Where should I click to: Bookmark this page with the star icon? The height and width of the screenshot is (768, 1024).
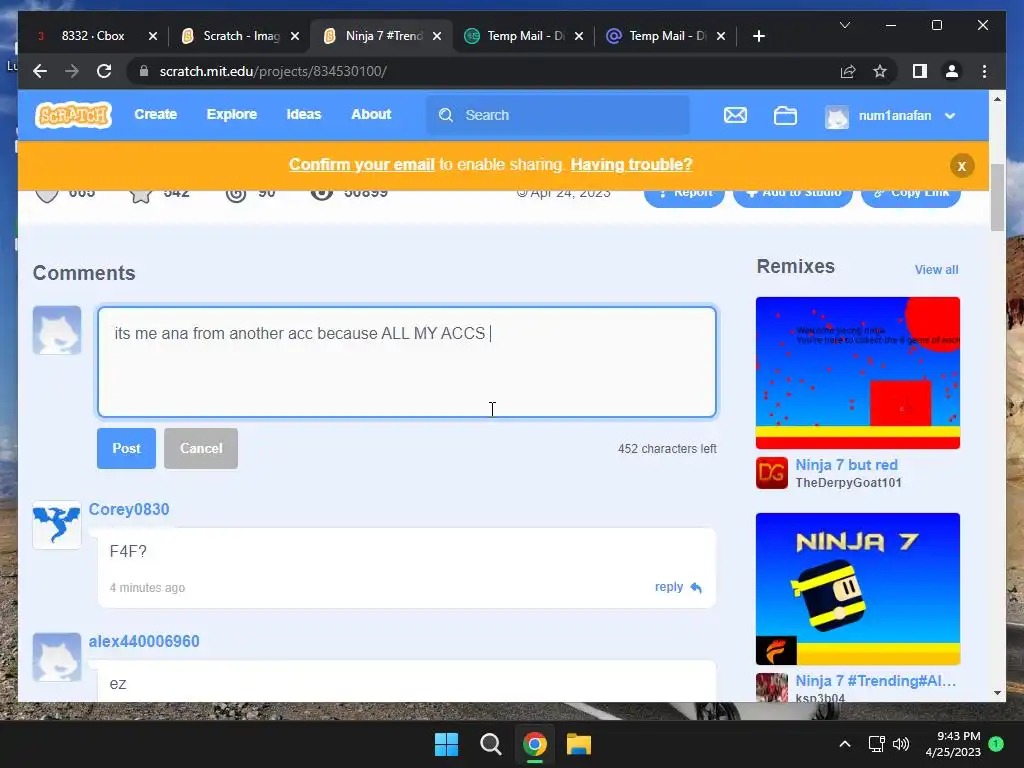point(880,71)
